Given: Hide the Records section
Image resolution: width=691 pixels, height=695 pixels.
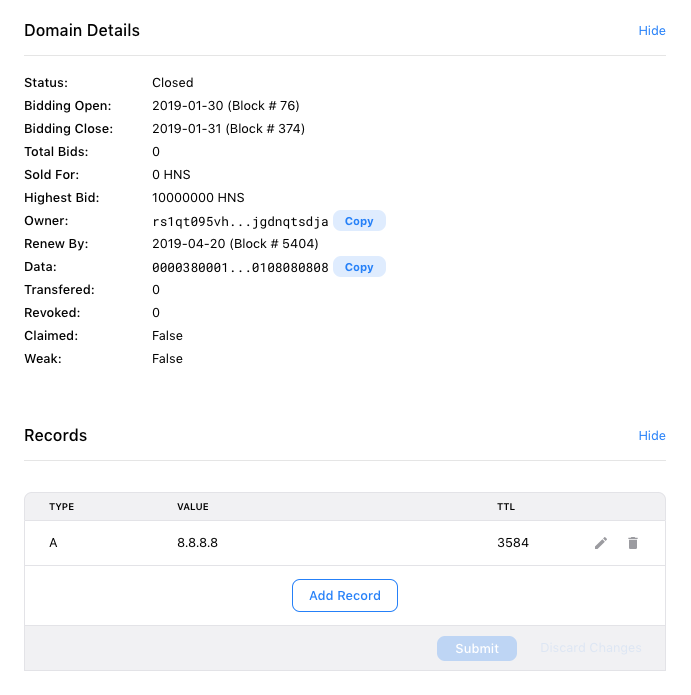Looking at the screenshot, I should click(x=652, y=436).
